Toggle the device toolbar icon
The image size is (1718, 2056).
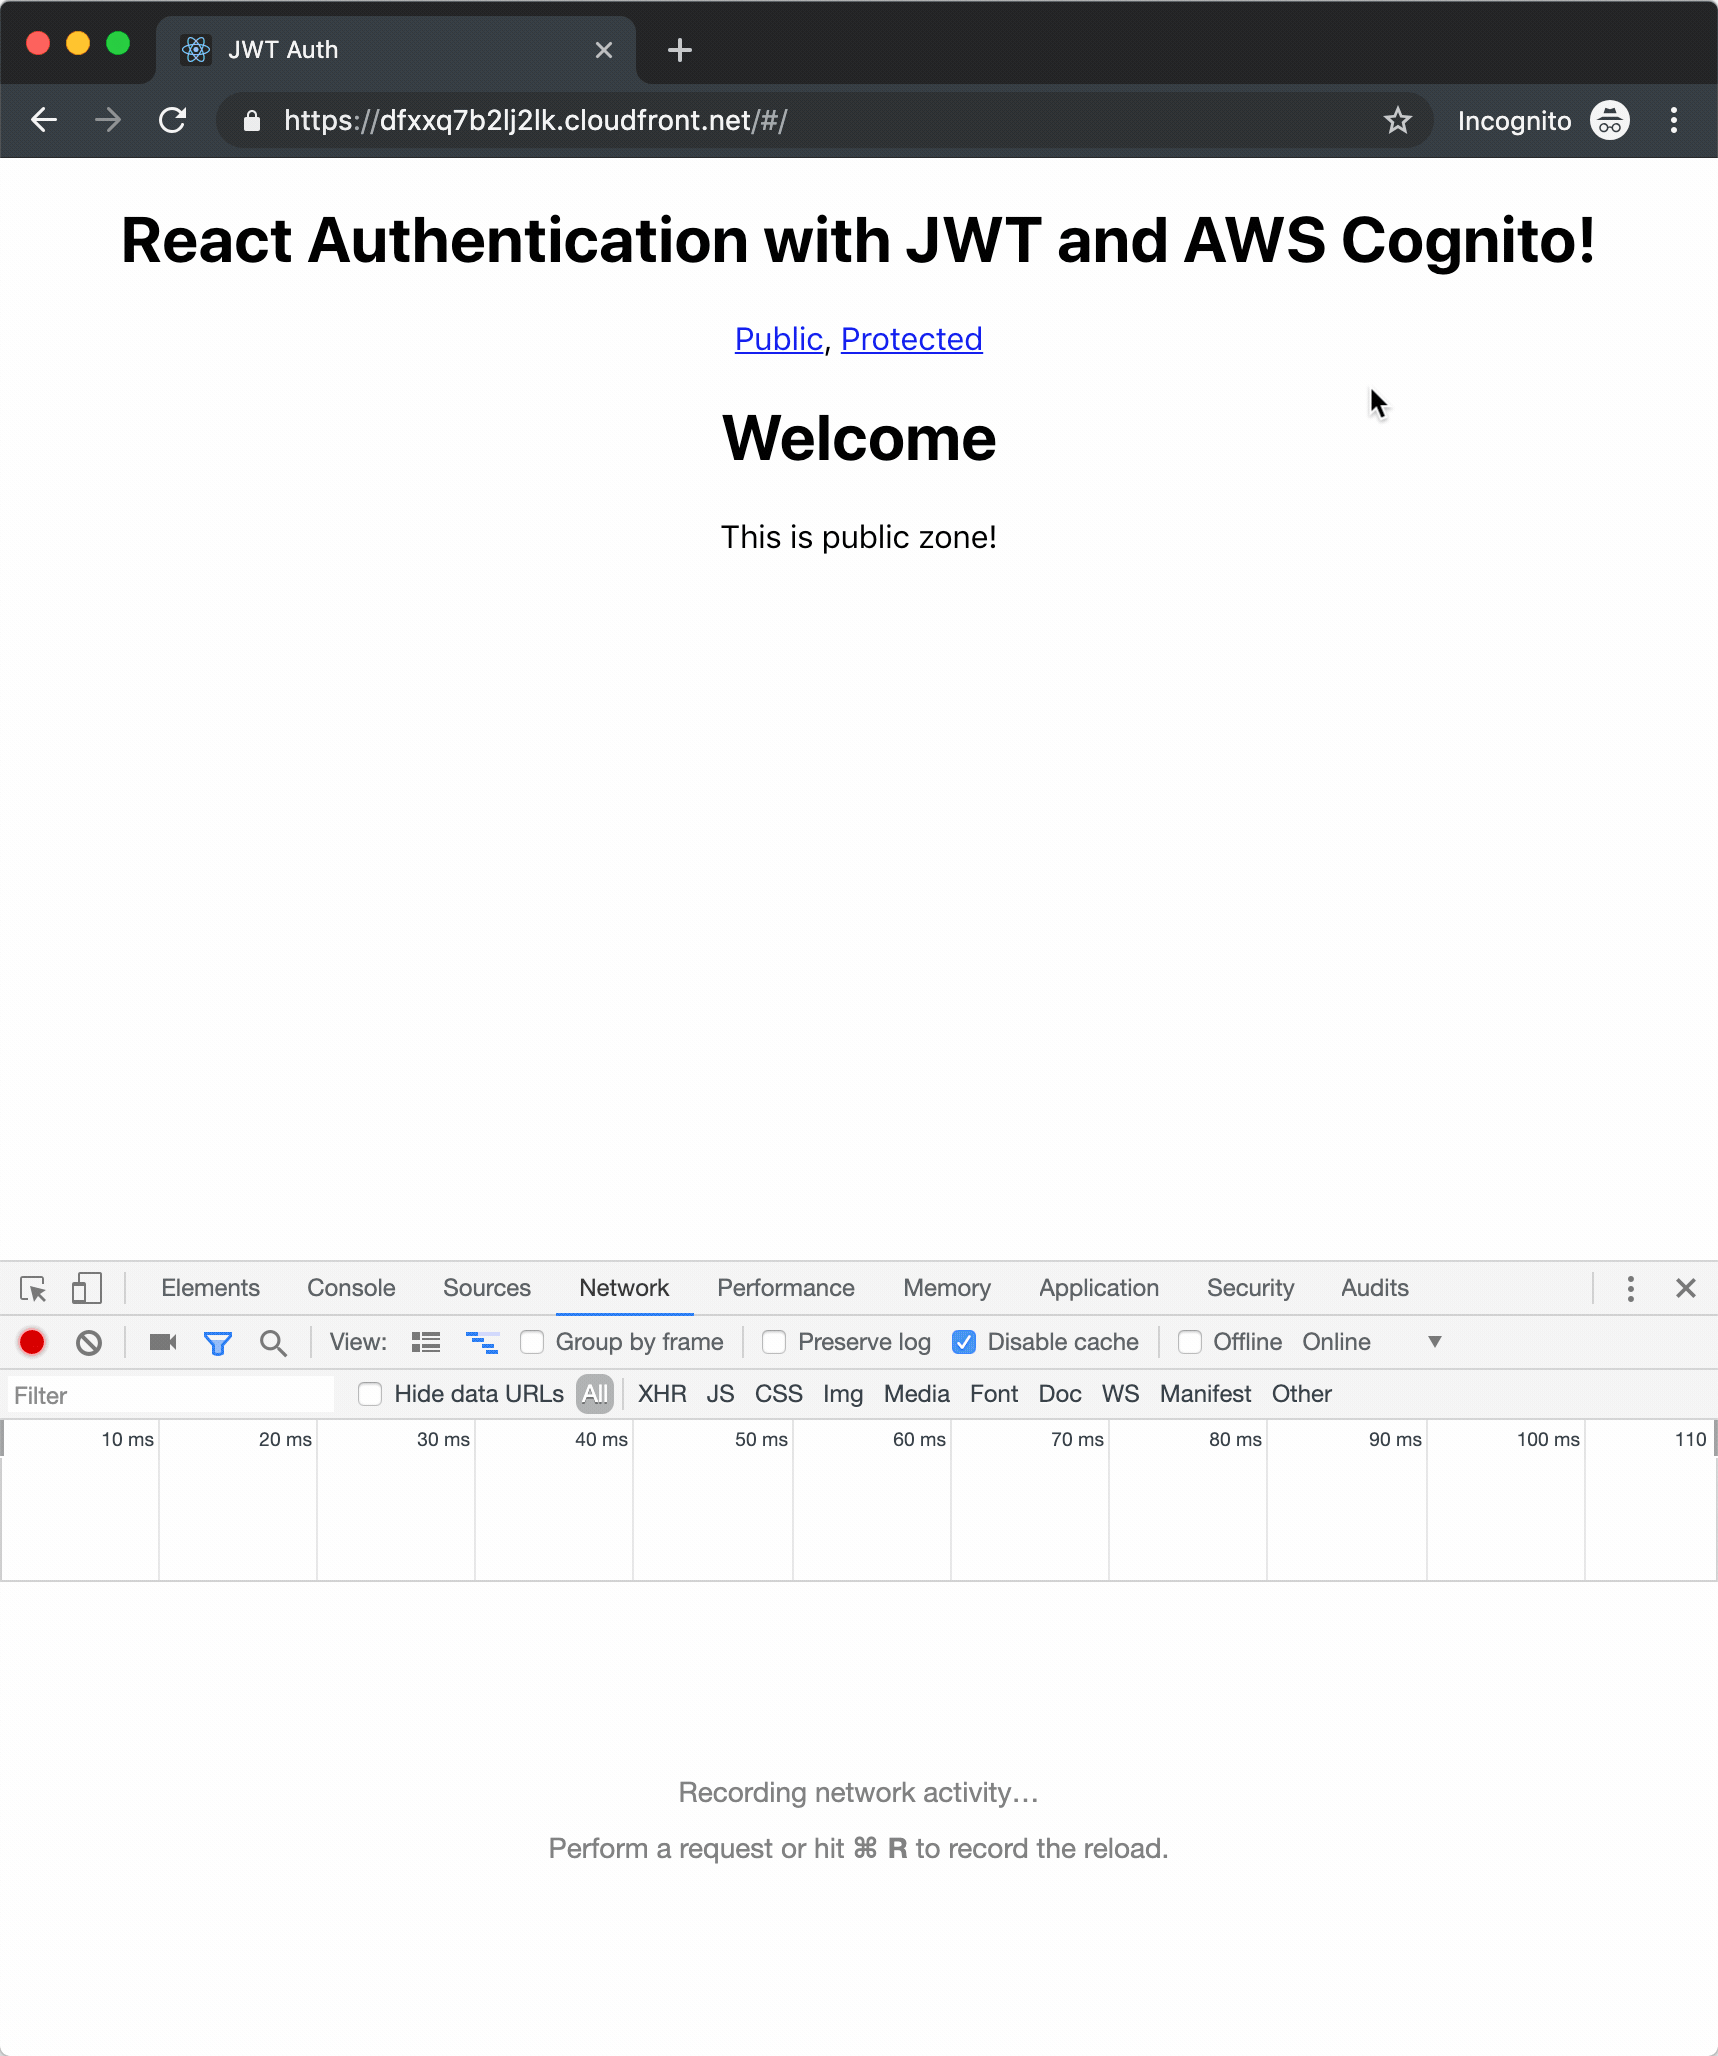(x=87, y=1288)
